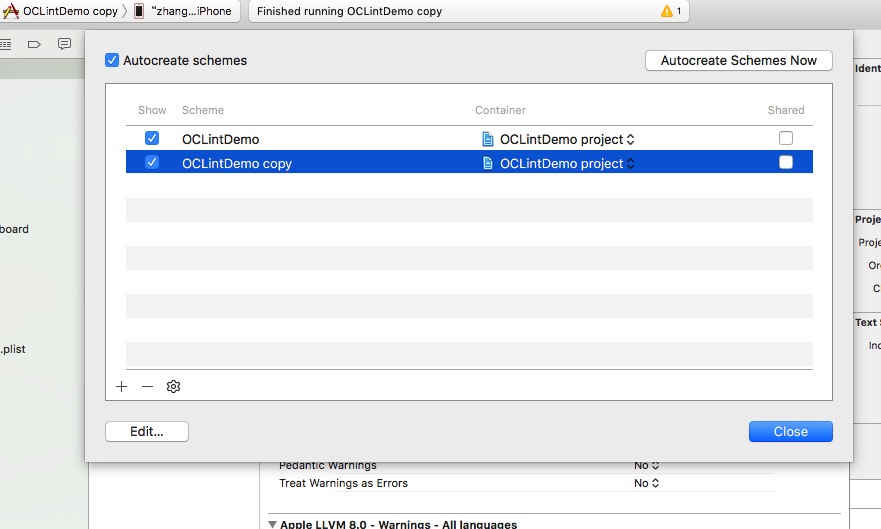Uncheck the Show checkbox for OCLintDemo
This screenshot has height=529, width=881.
click(x=152, y=138)
